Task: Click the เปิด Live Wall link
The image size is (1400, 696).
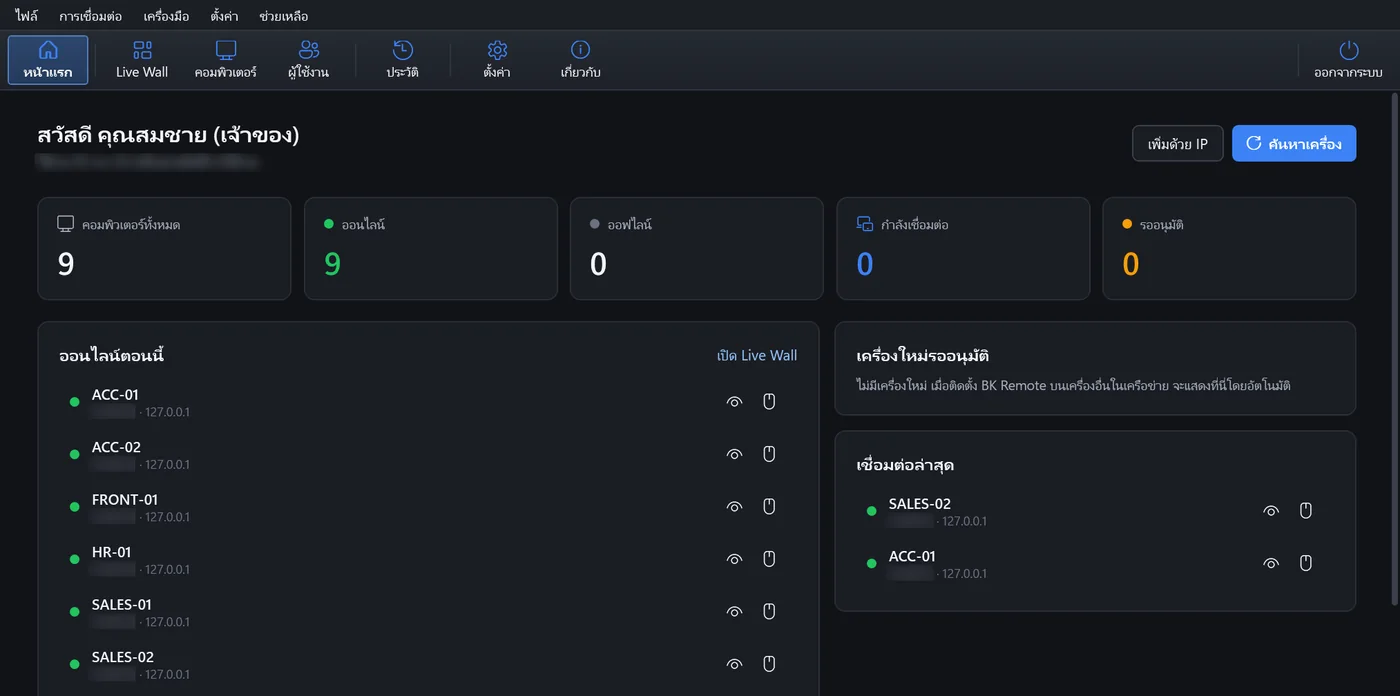Action: pos(757,355)
